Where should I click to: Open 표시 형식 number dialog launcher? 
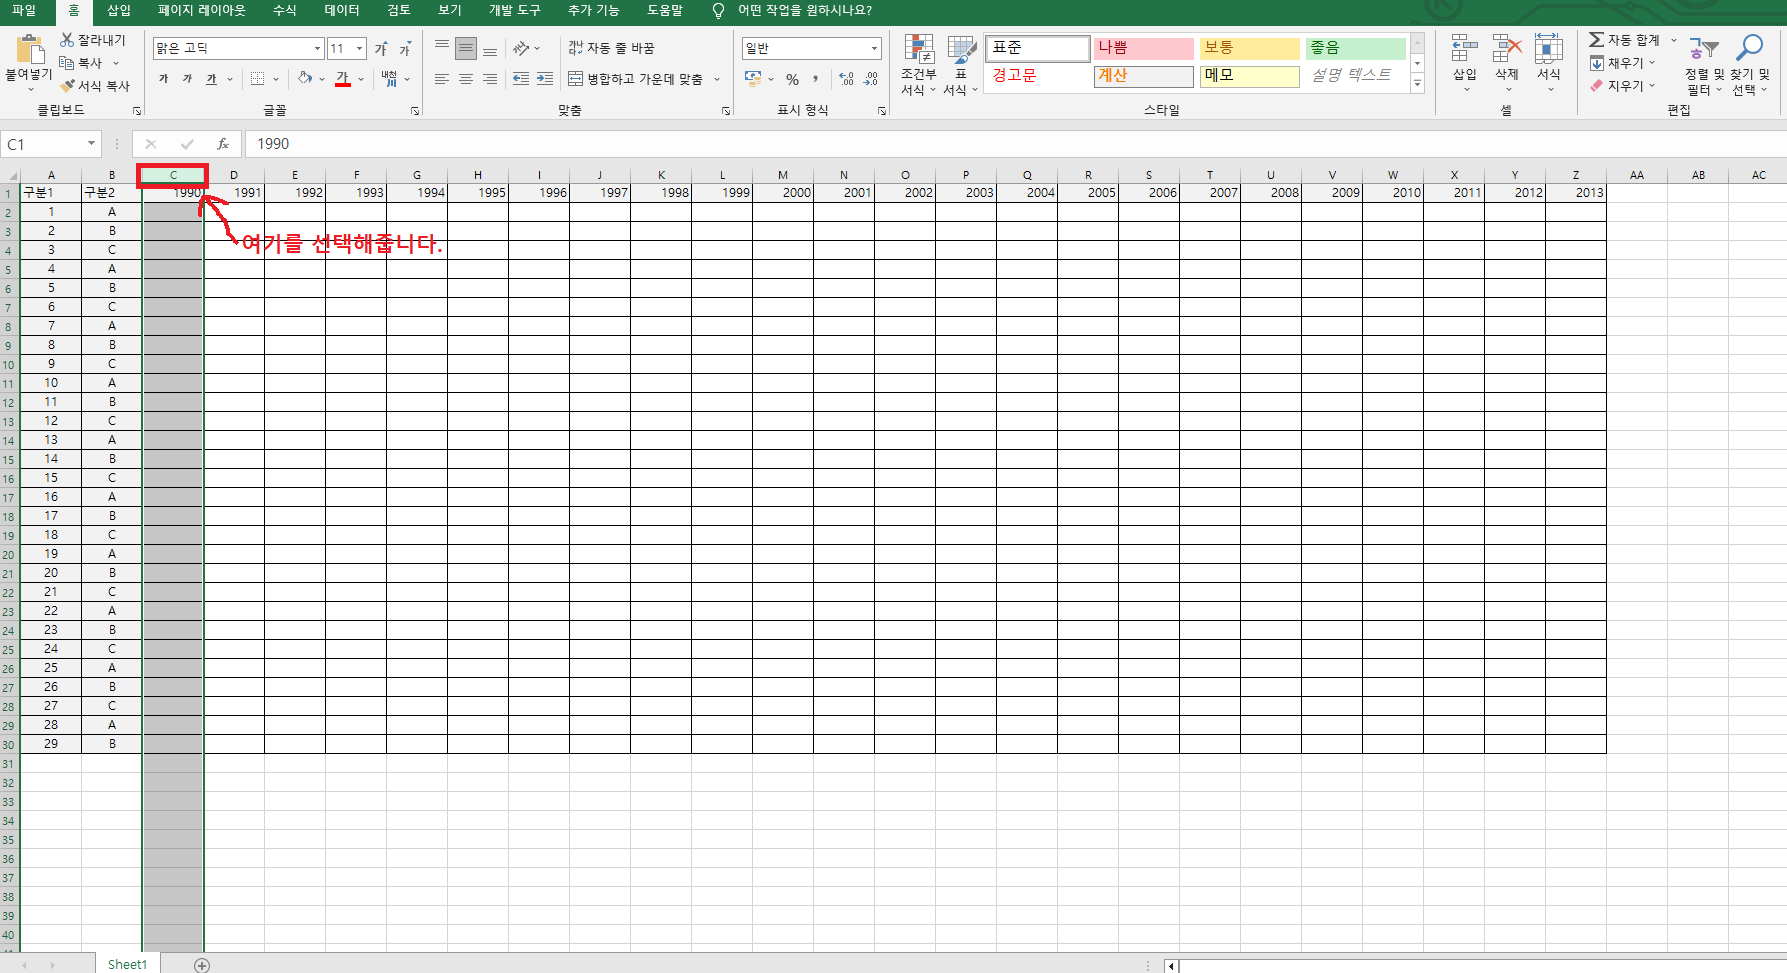tap(882, 111)
